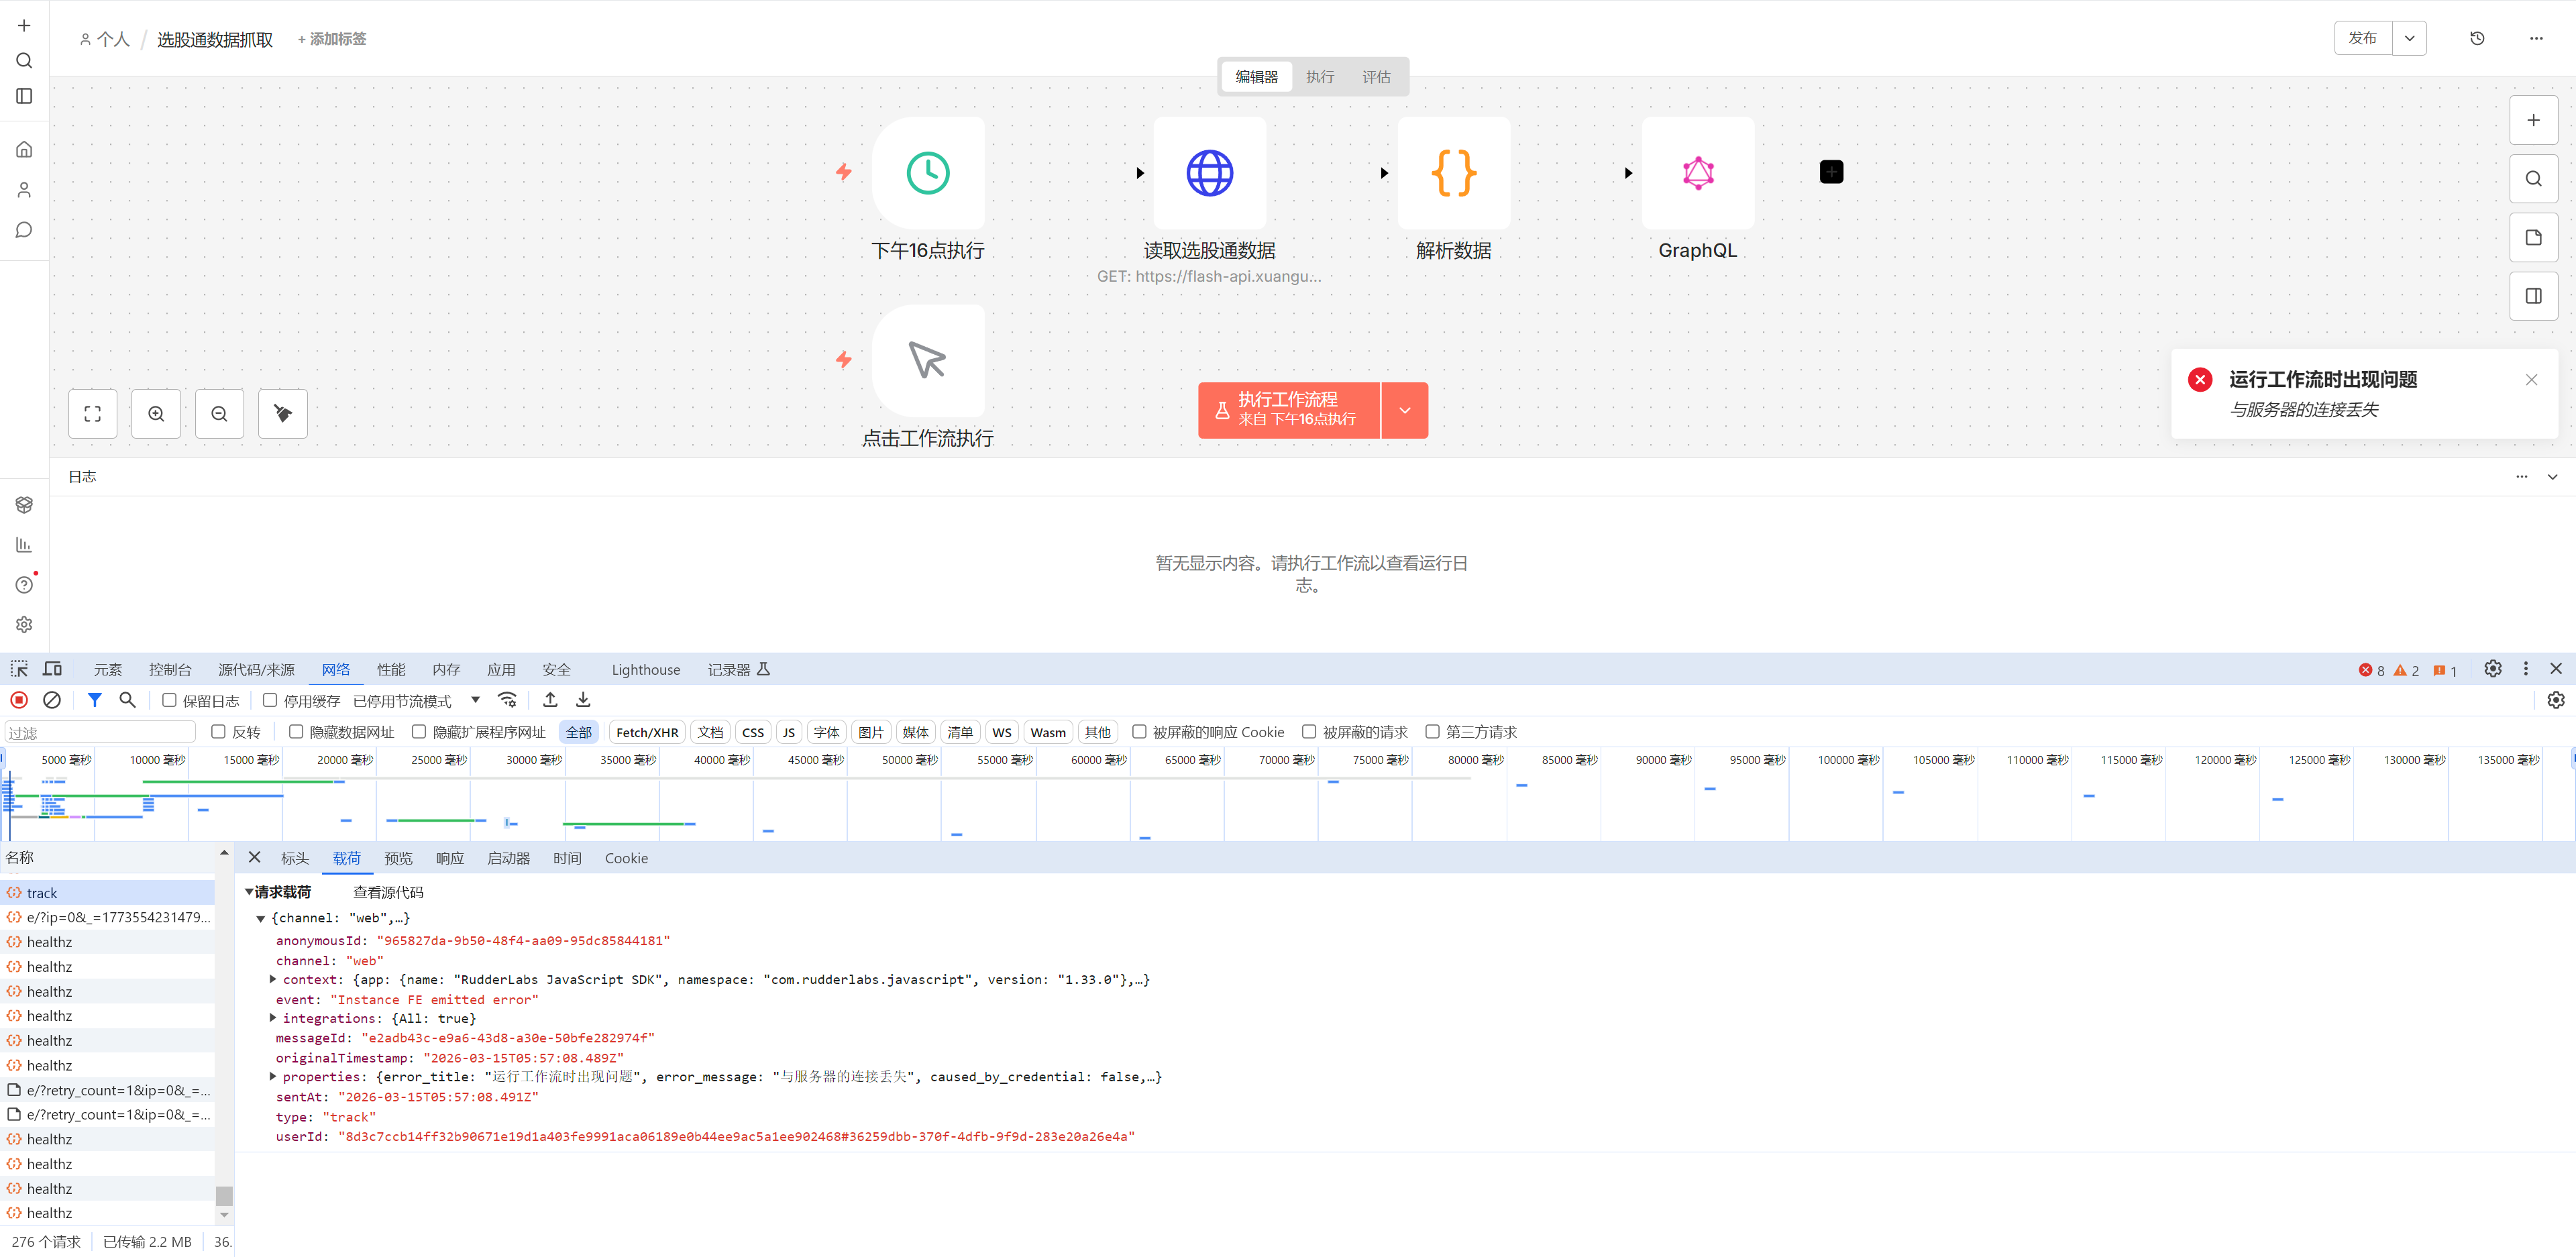Click the fit-to-view canvas icon
2576x1257 pixels.
tap(92, 413)
